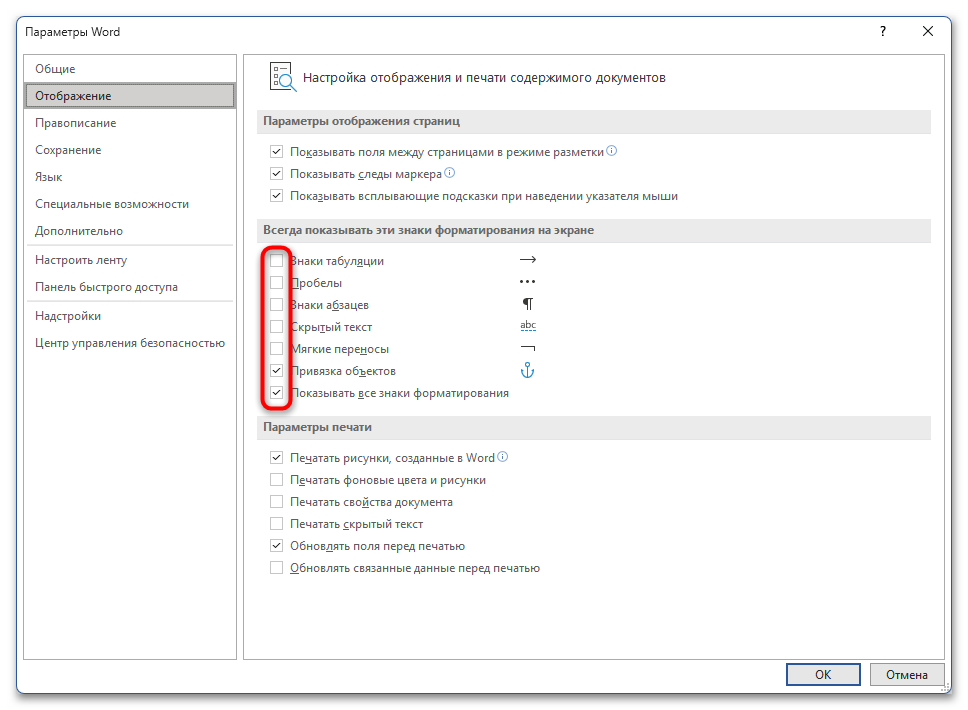Enable "Печатать фоновые цвета и рисунки"
The width and height of the screenshot is (968, 710).
click(277, 480)
